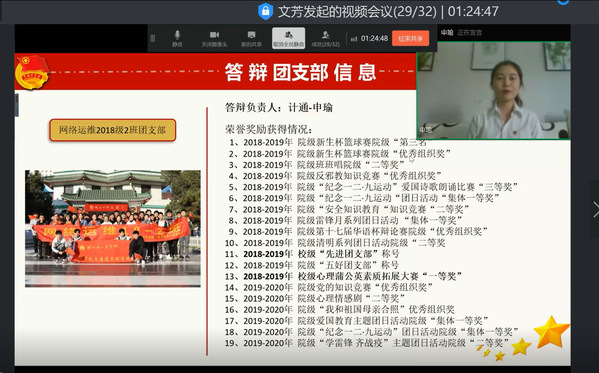Screen dimensions: 599x373
Task: Check the network signal strength icon
Action: 354,39
